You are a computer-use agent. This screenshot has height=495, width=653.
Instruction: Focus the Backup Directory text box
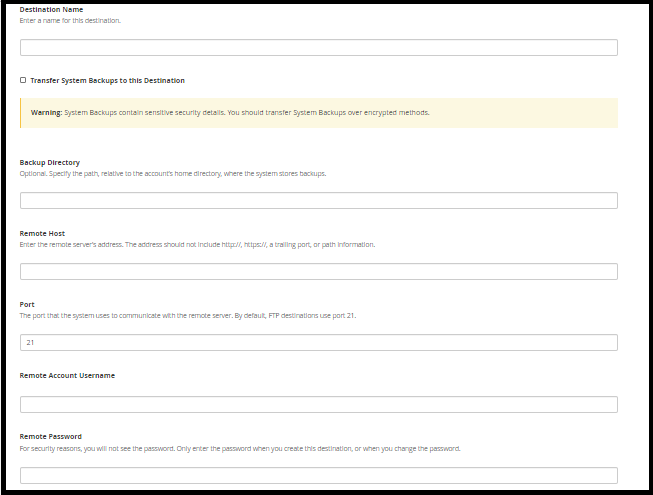(x=319, y=201)
